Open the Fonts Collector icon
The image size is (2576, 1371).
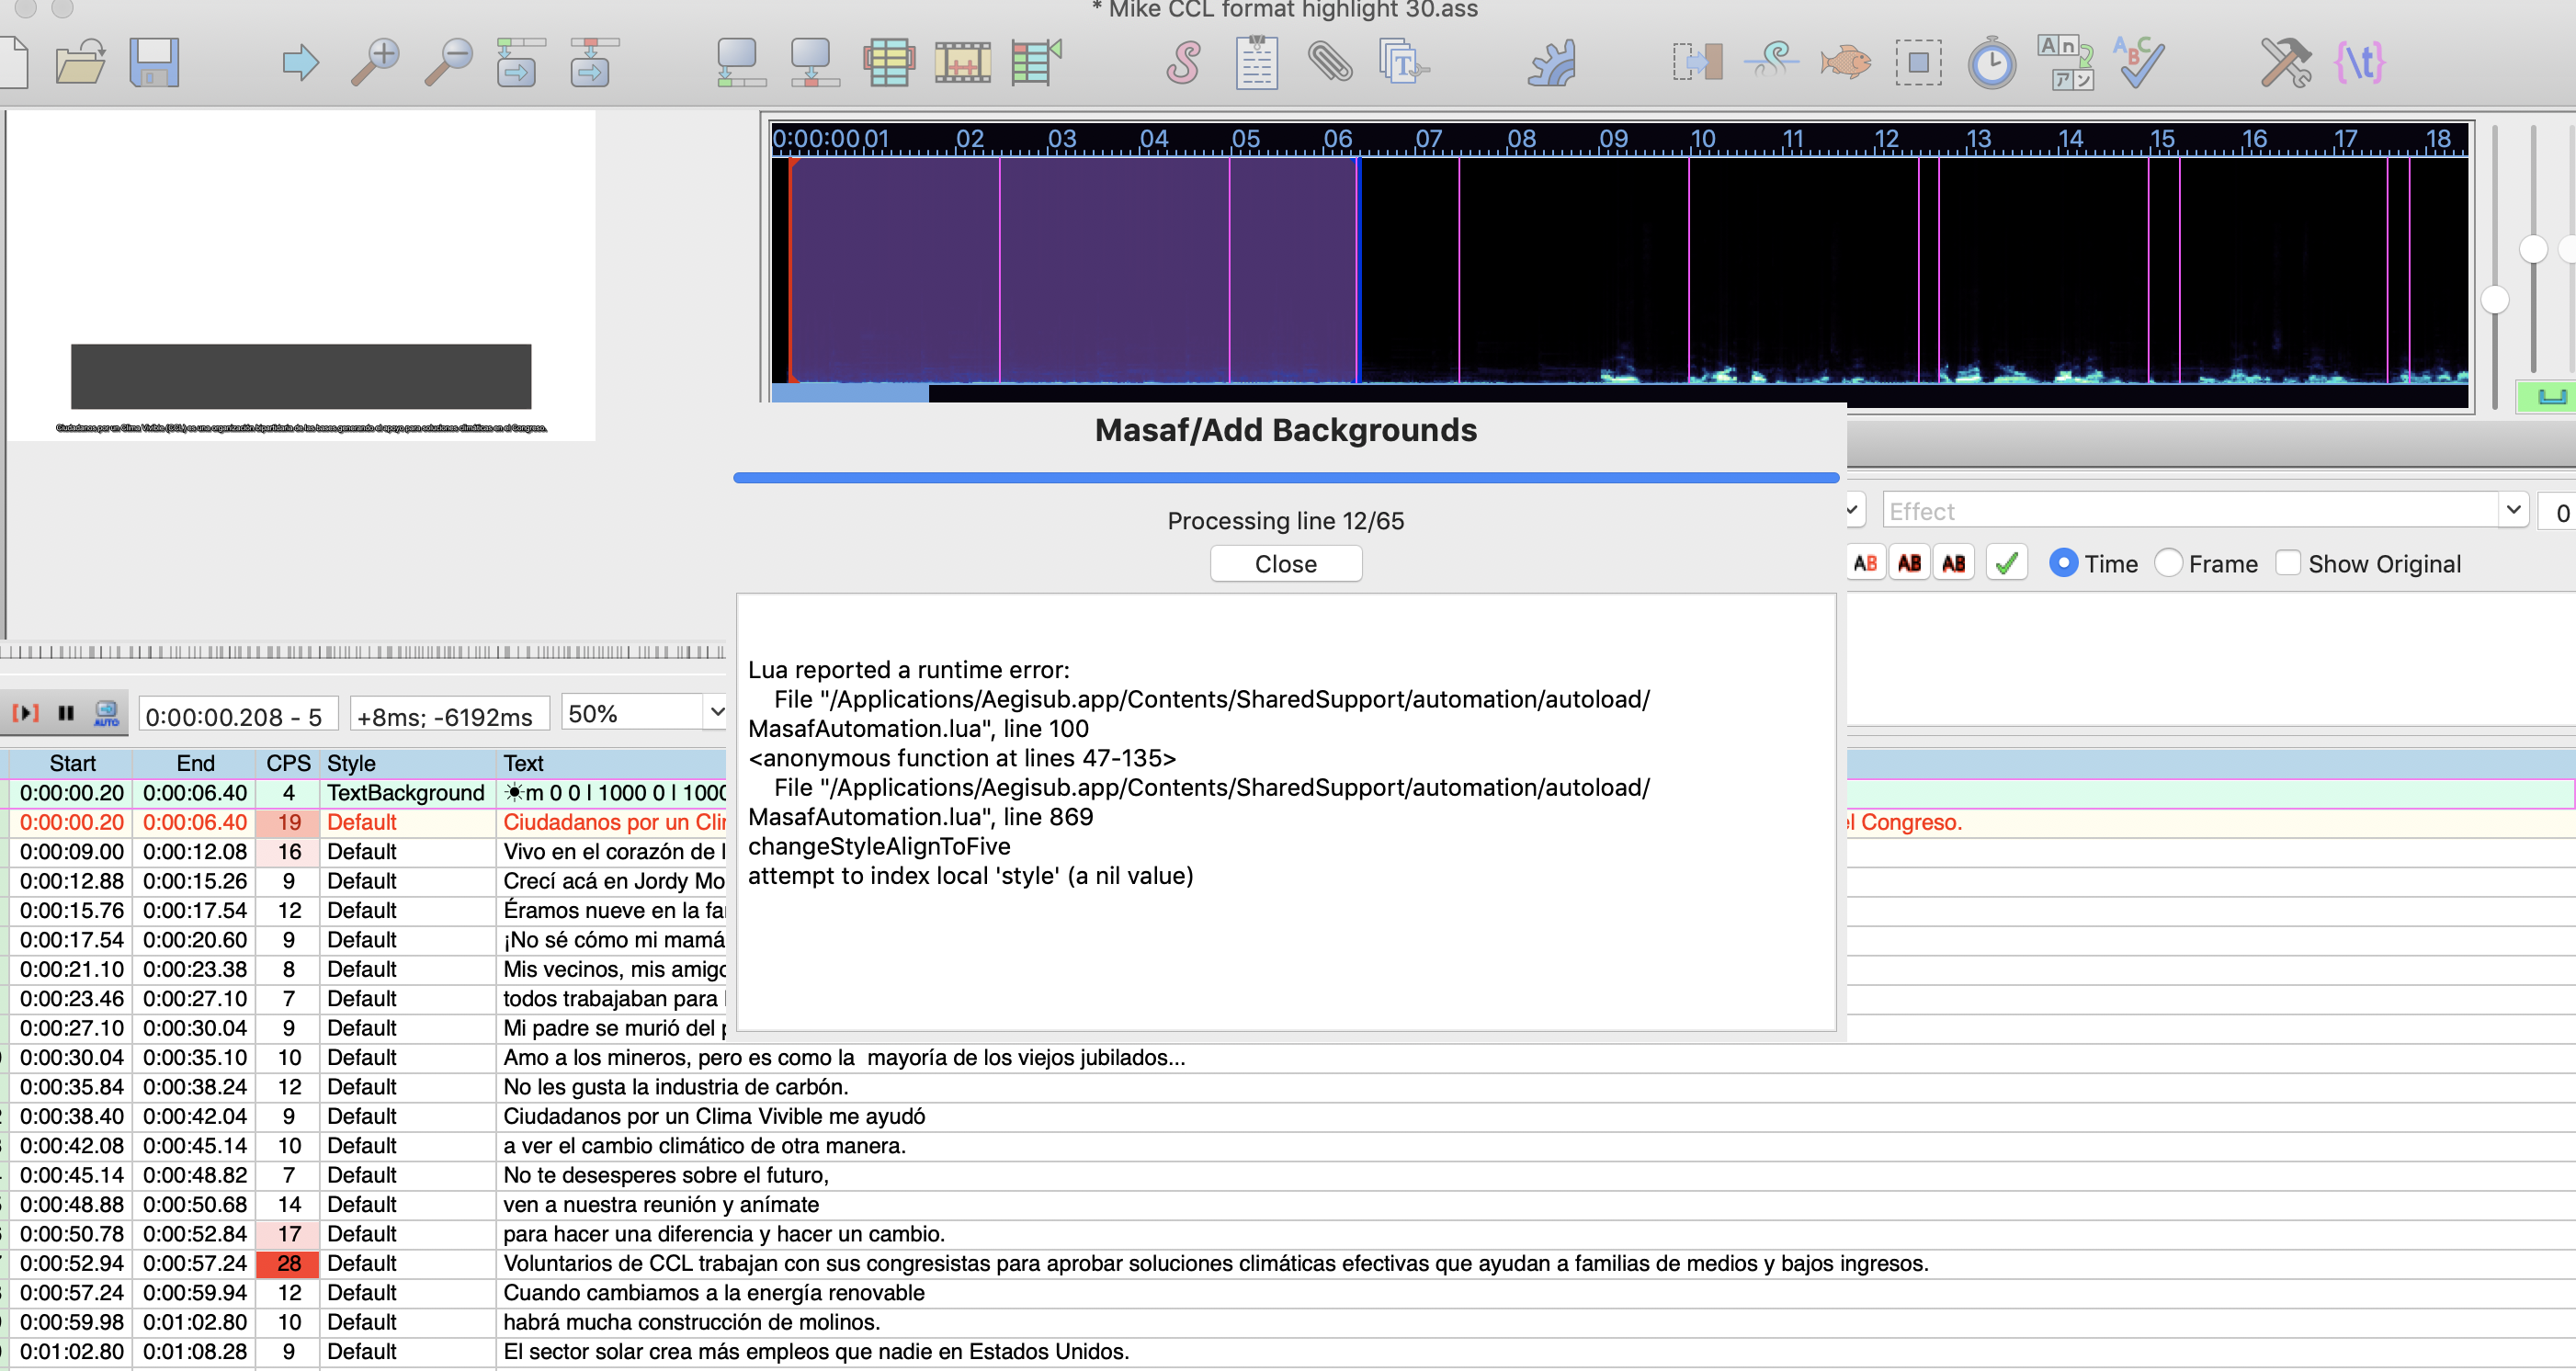(x=1404, y=63)
